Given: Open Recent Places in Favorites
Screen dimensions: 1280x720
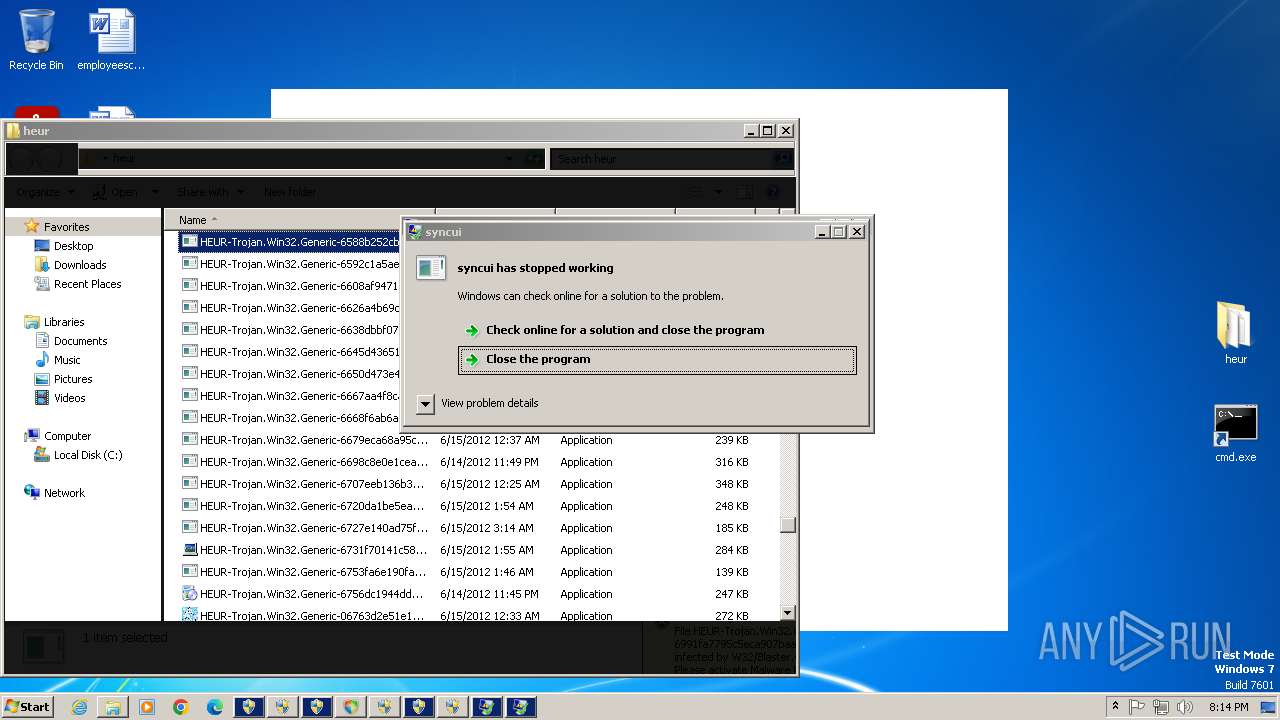Looking at the screenshot, I should point(87,284).
